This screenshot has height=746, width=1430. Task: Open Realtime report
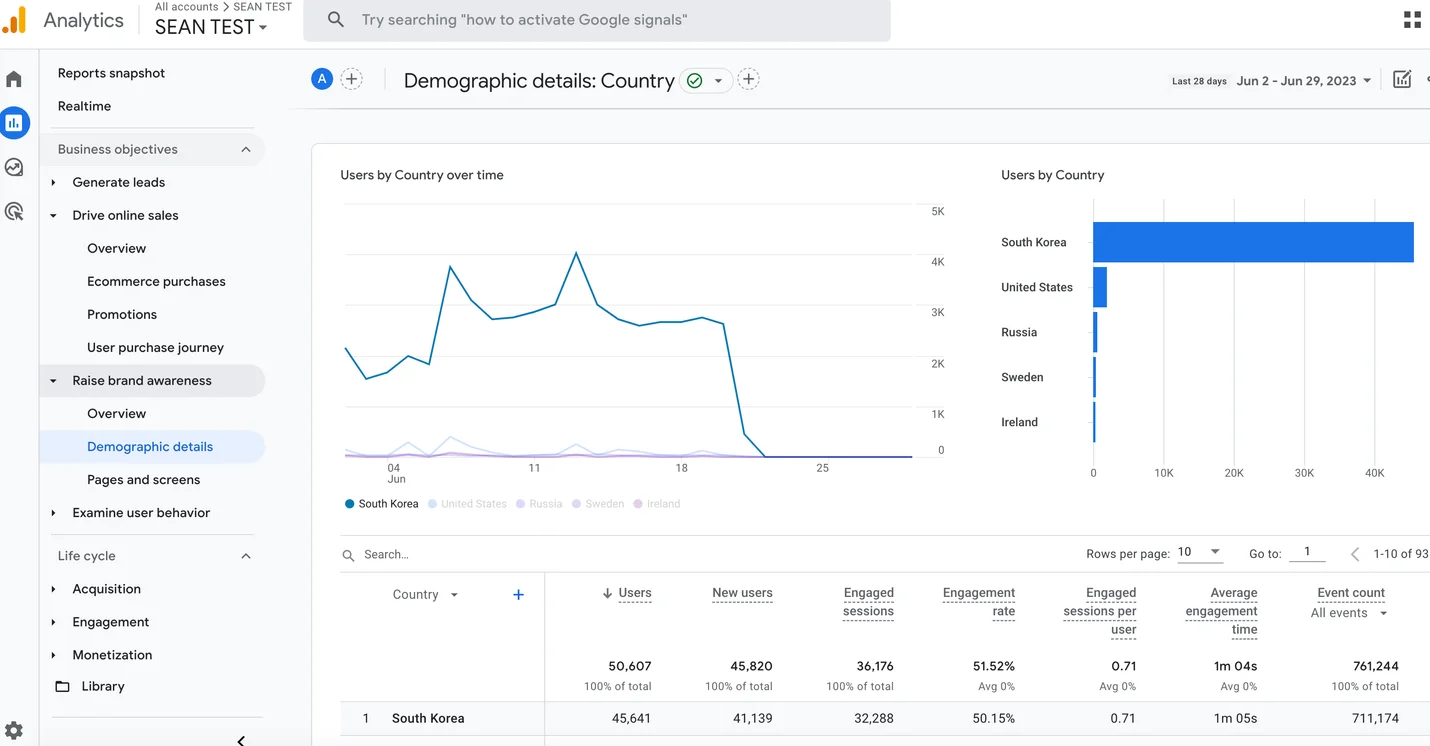84,106
